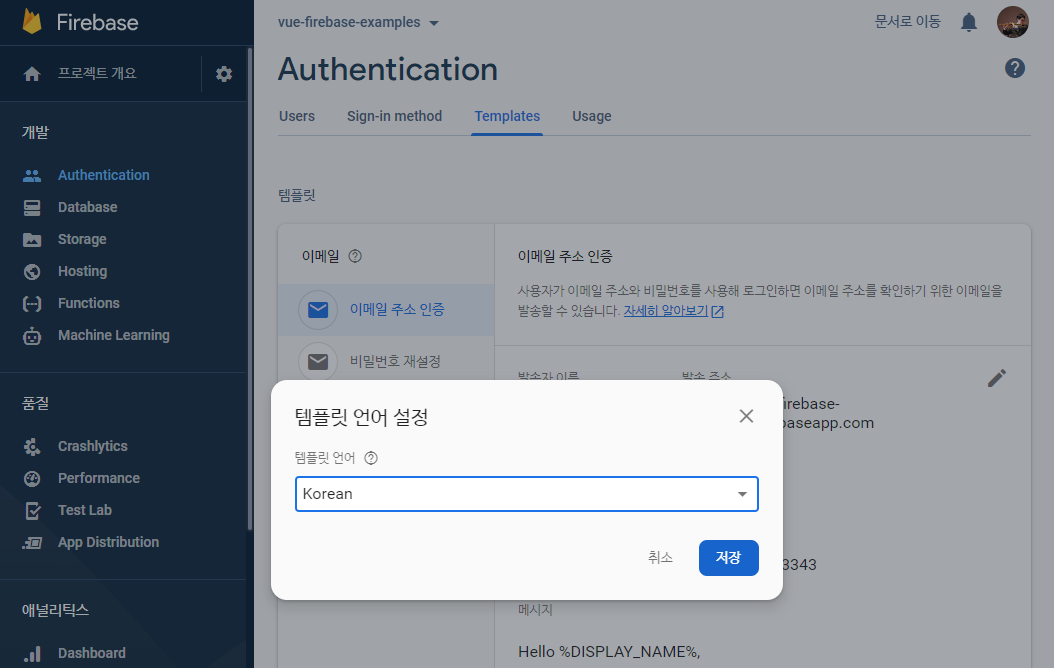Image resolution: width=1054 pixels, height=668 pixels.
Task: Open Functions in the sidebar
Action: point(89,304)
